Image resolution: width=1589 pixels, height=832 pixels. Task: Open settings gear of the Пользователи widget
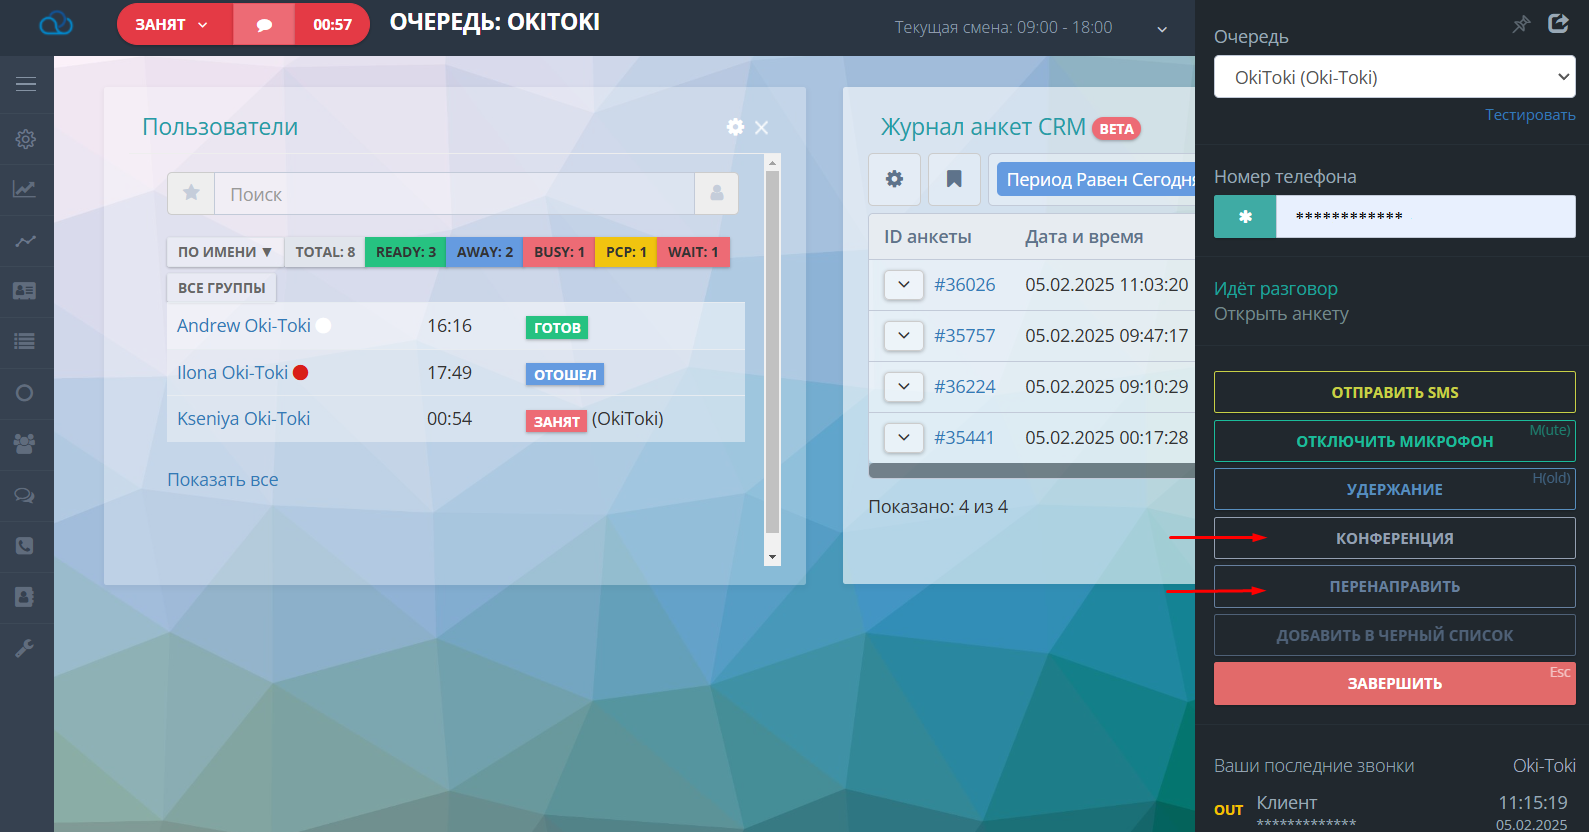point(735,127)
